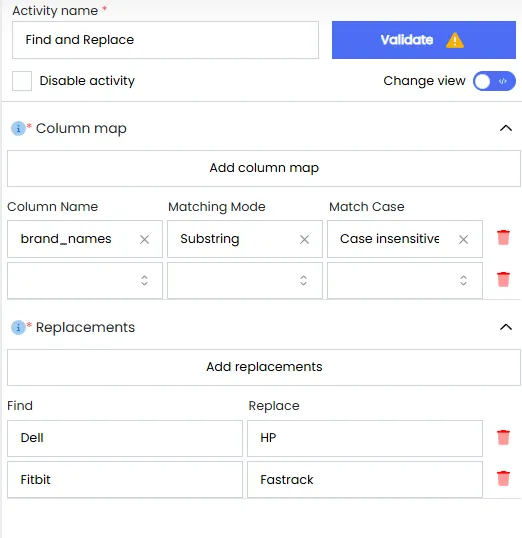This screenshot has height=538, width=522.
Task: Collapse the Column map section
Action: 506,128
